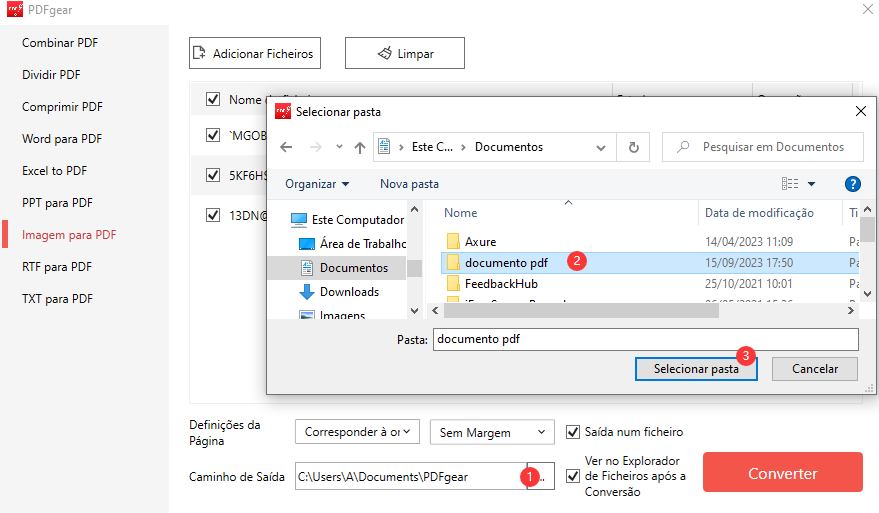879x513 pixels.
Task: Open the Comprimir PDF tool
Action: [62, 107]
